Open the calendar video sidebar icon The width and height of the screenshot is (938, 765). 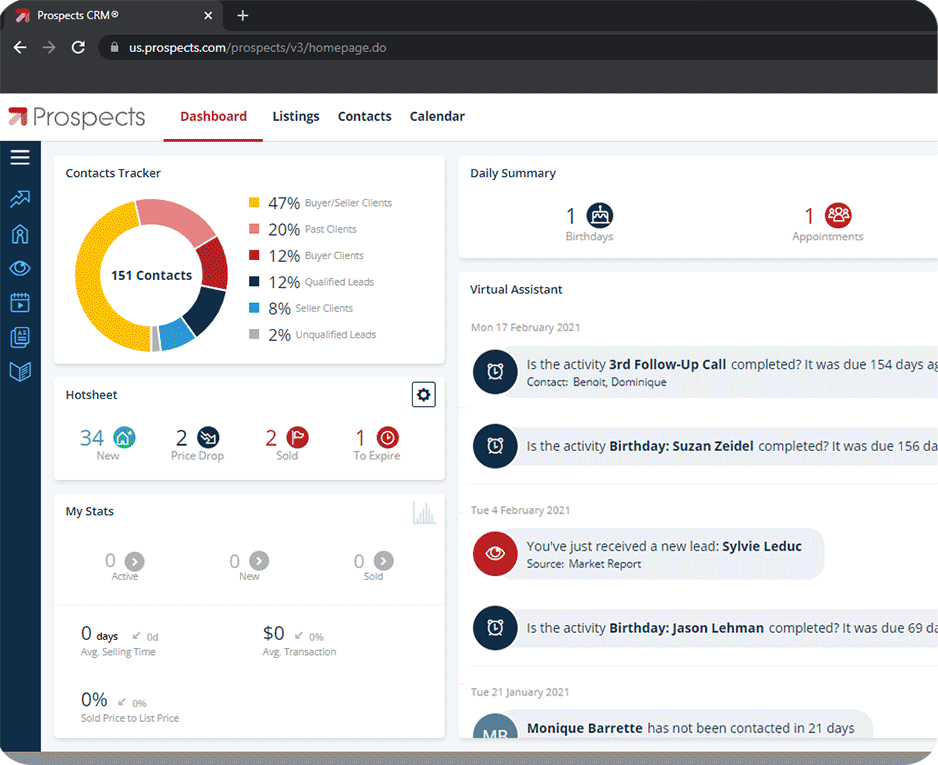pos(20,303)
